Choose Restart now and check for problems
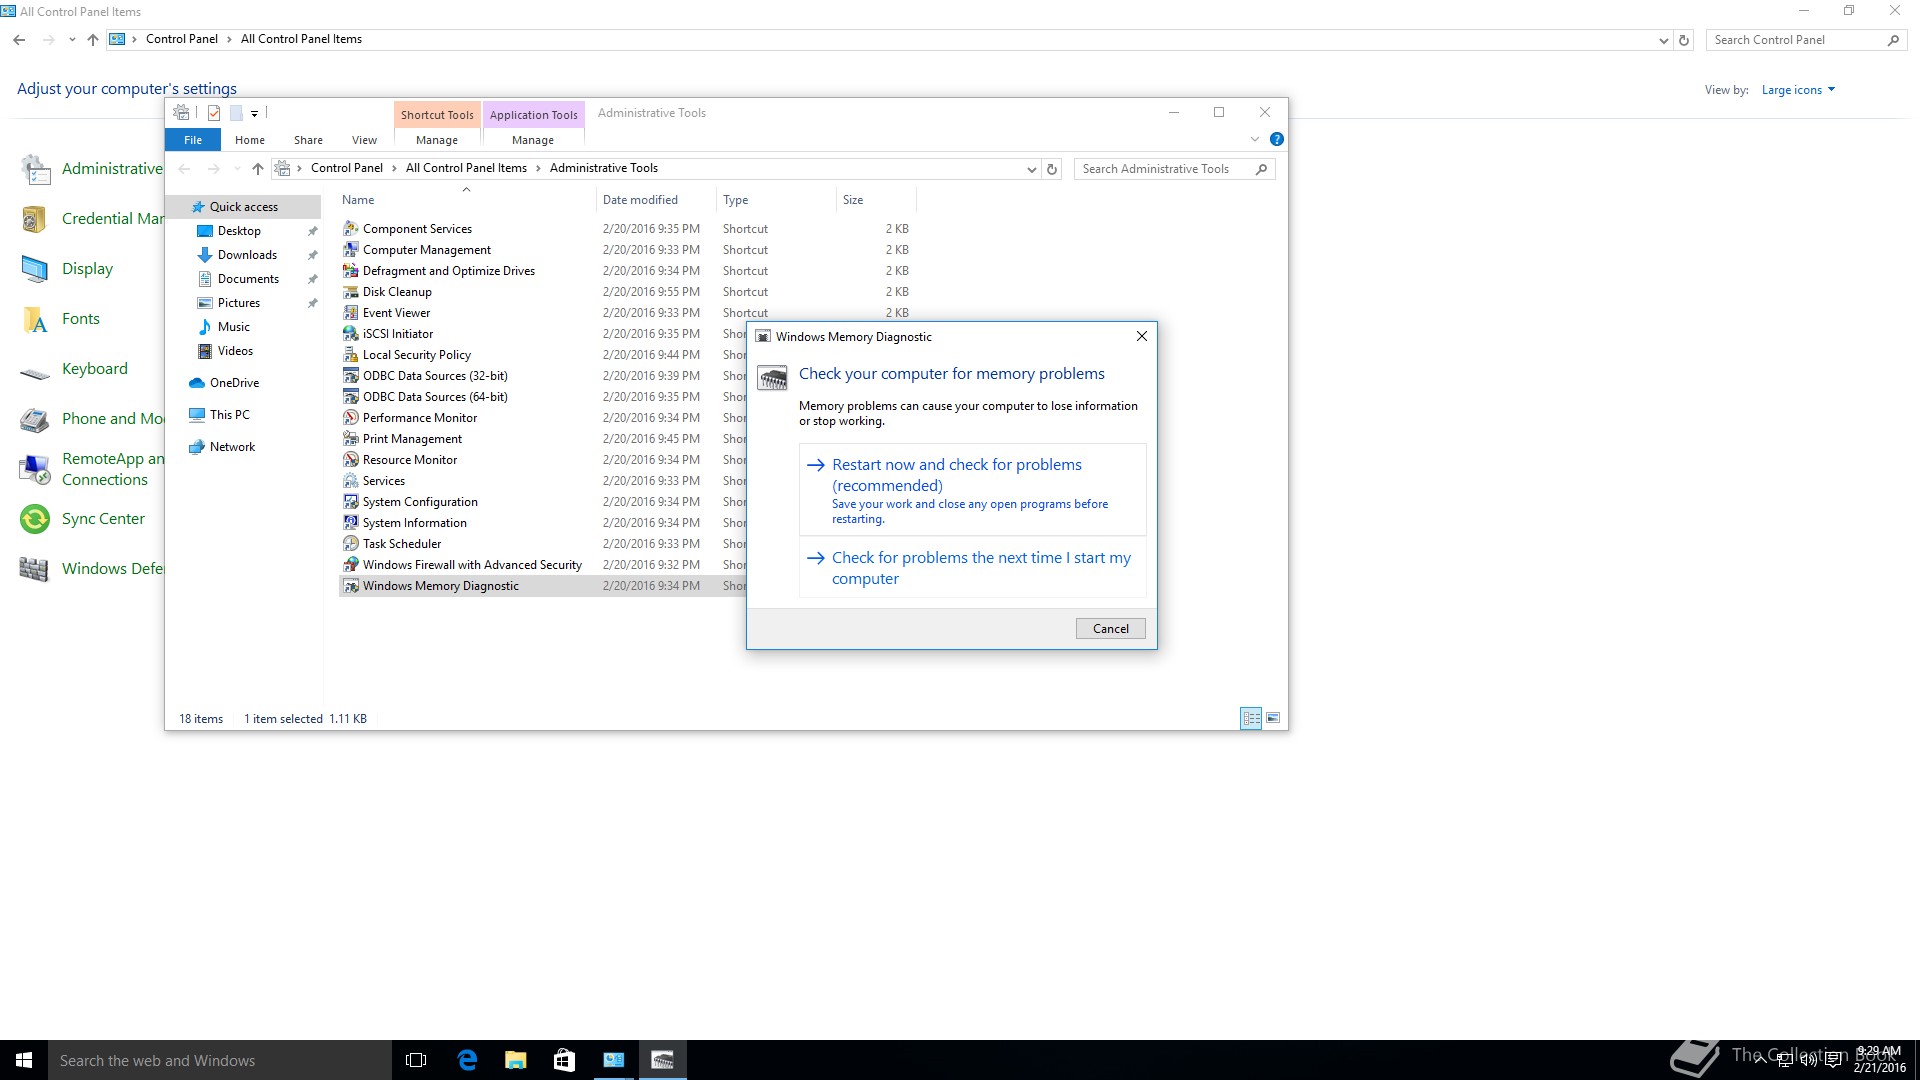This screenshot has height=1080, width=1920. tap(956, 475)
